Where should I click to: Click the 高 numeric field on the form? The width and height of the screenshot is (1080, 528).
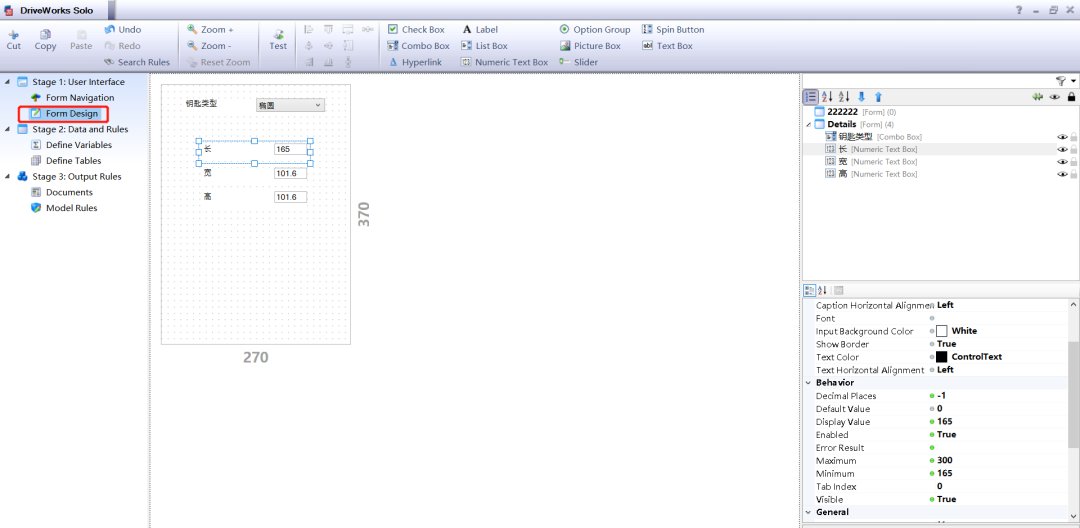click(290, 197)
